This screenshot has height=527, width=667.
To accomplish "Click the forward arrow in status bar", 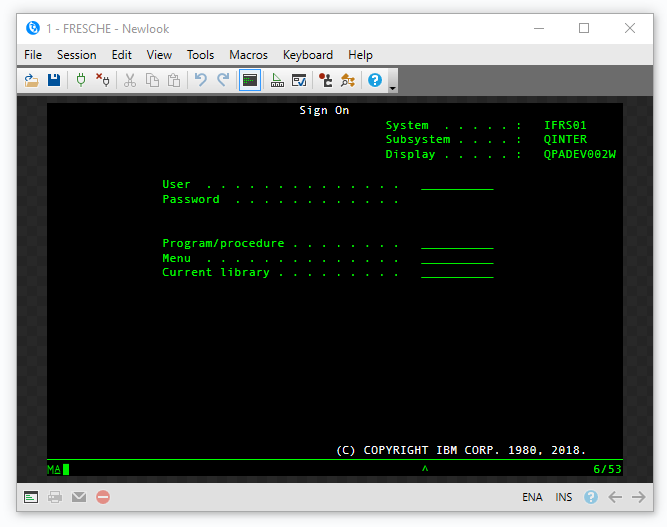I will click(x=638, y=497).
